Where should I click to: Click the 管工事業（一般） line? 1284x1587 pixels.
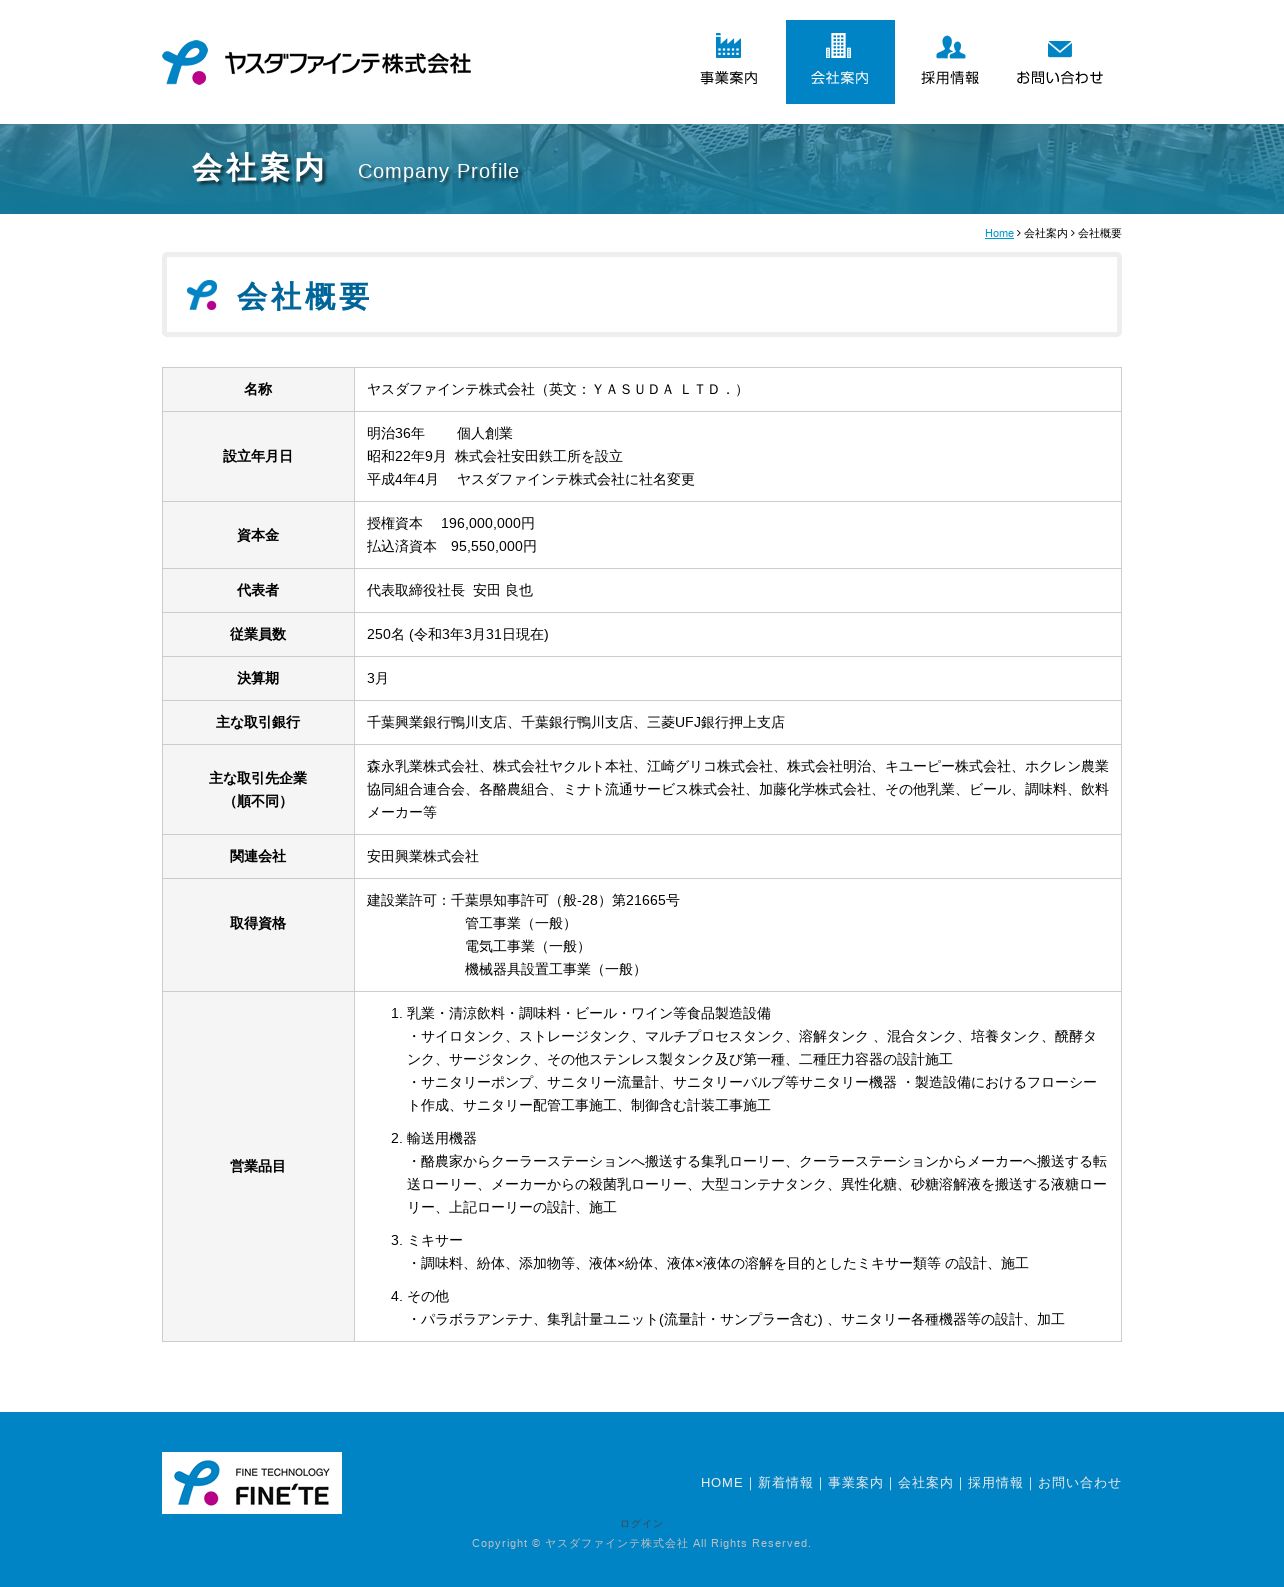pyautogui.click(x=521, y=924)
